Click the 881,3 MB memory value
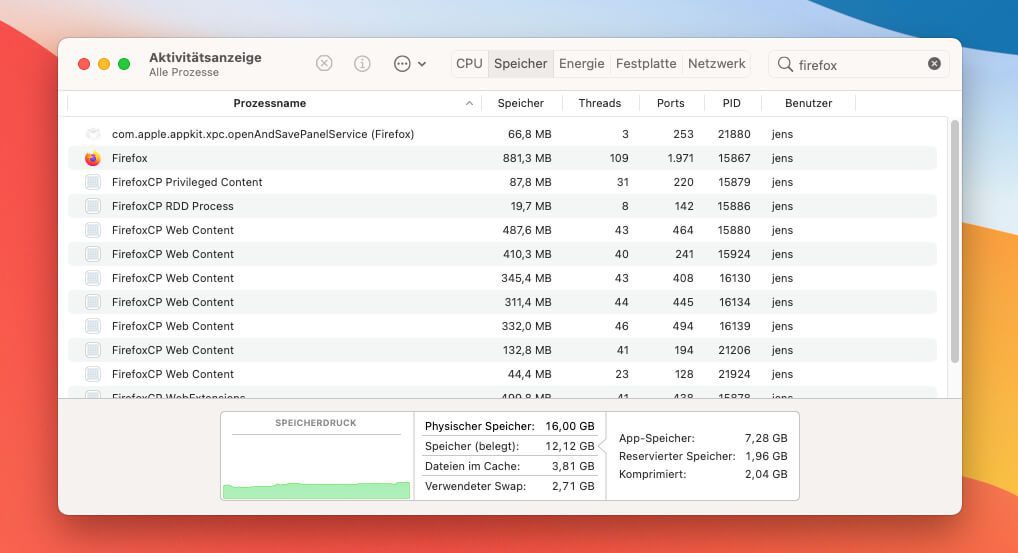The height and width of the screenshot is (553, 1018). tap(527, 158)
